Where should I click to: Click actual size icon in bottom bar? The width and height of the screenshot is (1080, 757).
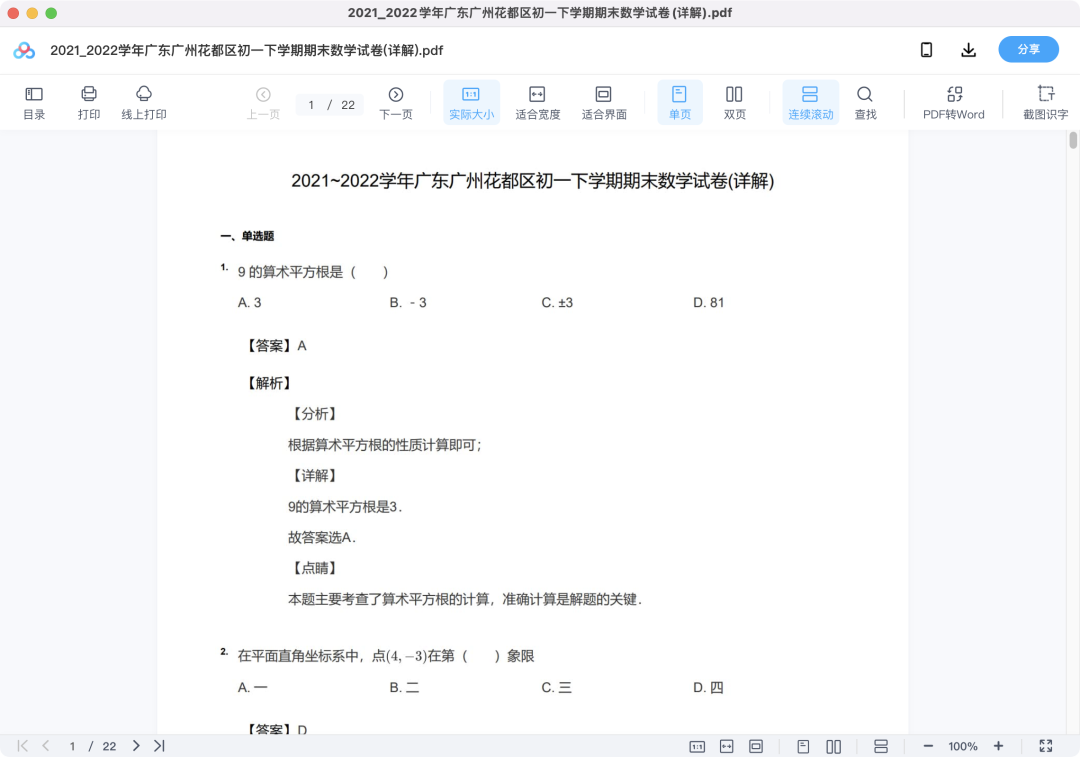click(x=697, y=747)
